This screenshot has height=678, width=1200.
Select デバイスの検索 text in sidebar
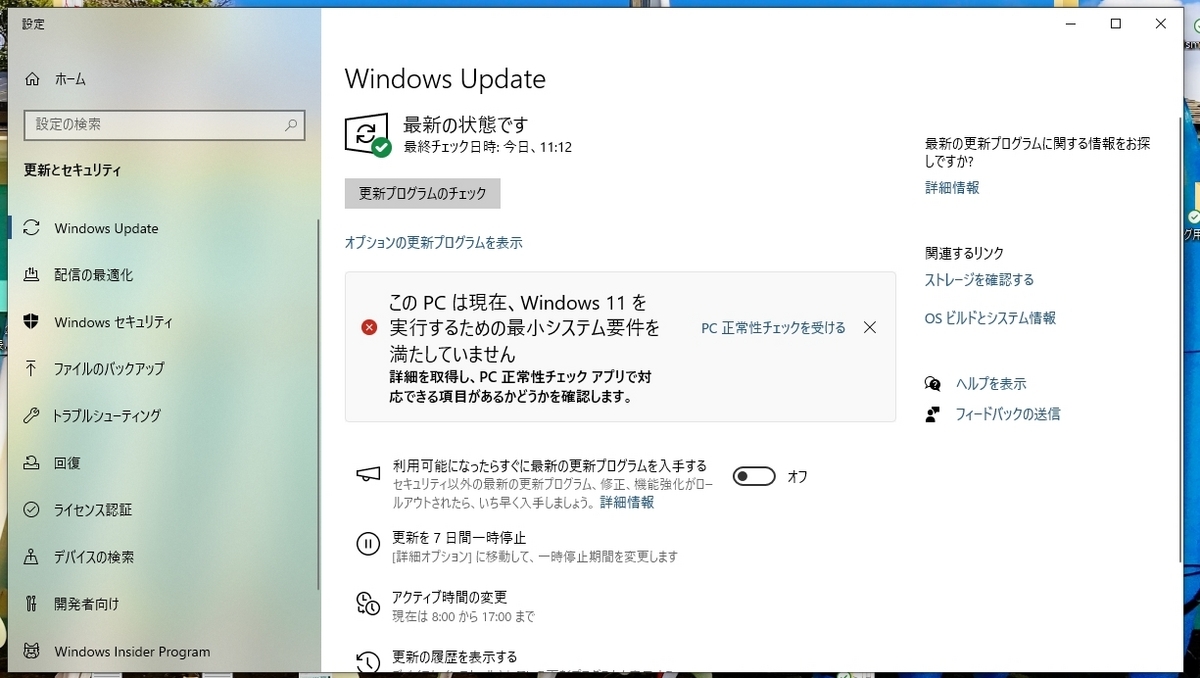(94, 557)
